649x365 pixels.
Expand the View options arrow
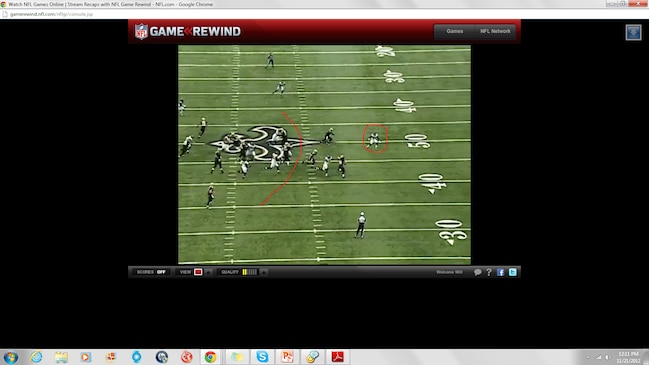[x=208, y=272]
